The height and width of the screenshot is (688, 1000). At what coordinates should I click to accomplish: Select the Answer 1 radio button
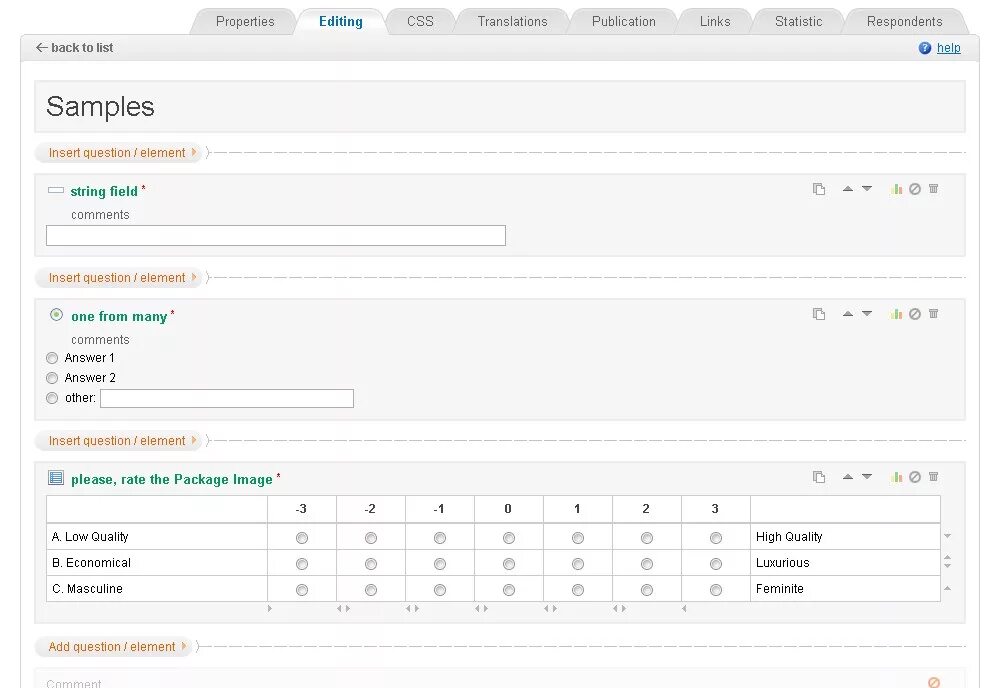(x=52, y=358)
